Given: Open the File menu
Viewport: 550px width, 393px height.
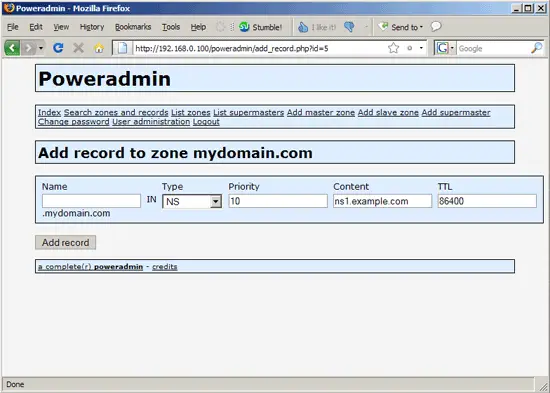Looking at the screenshot, I should (13, 27).
